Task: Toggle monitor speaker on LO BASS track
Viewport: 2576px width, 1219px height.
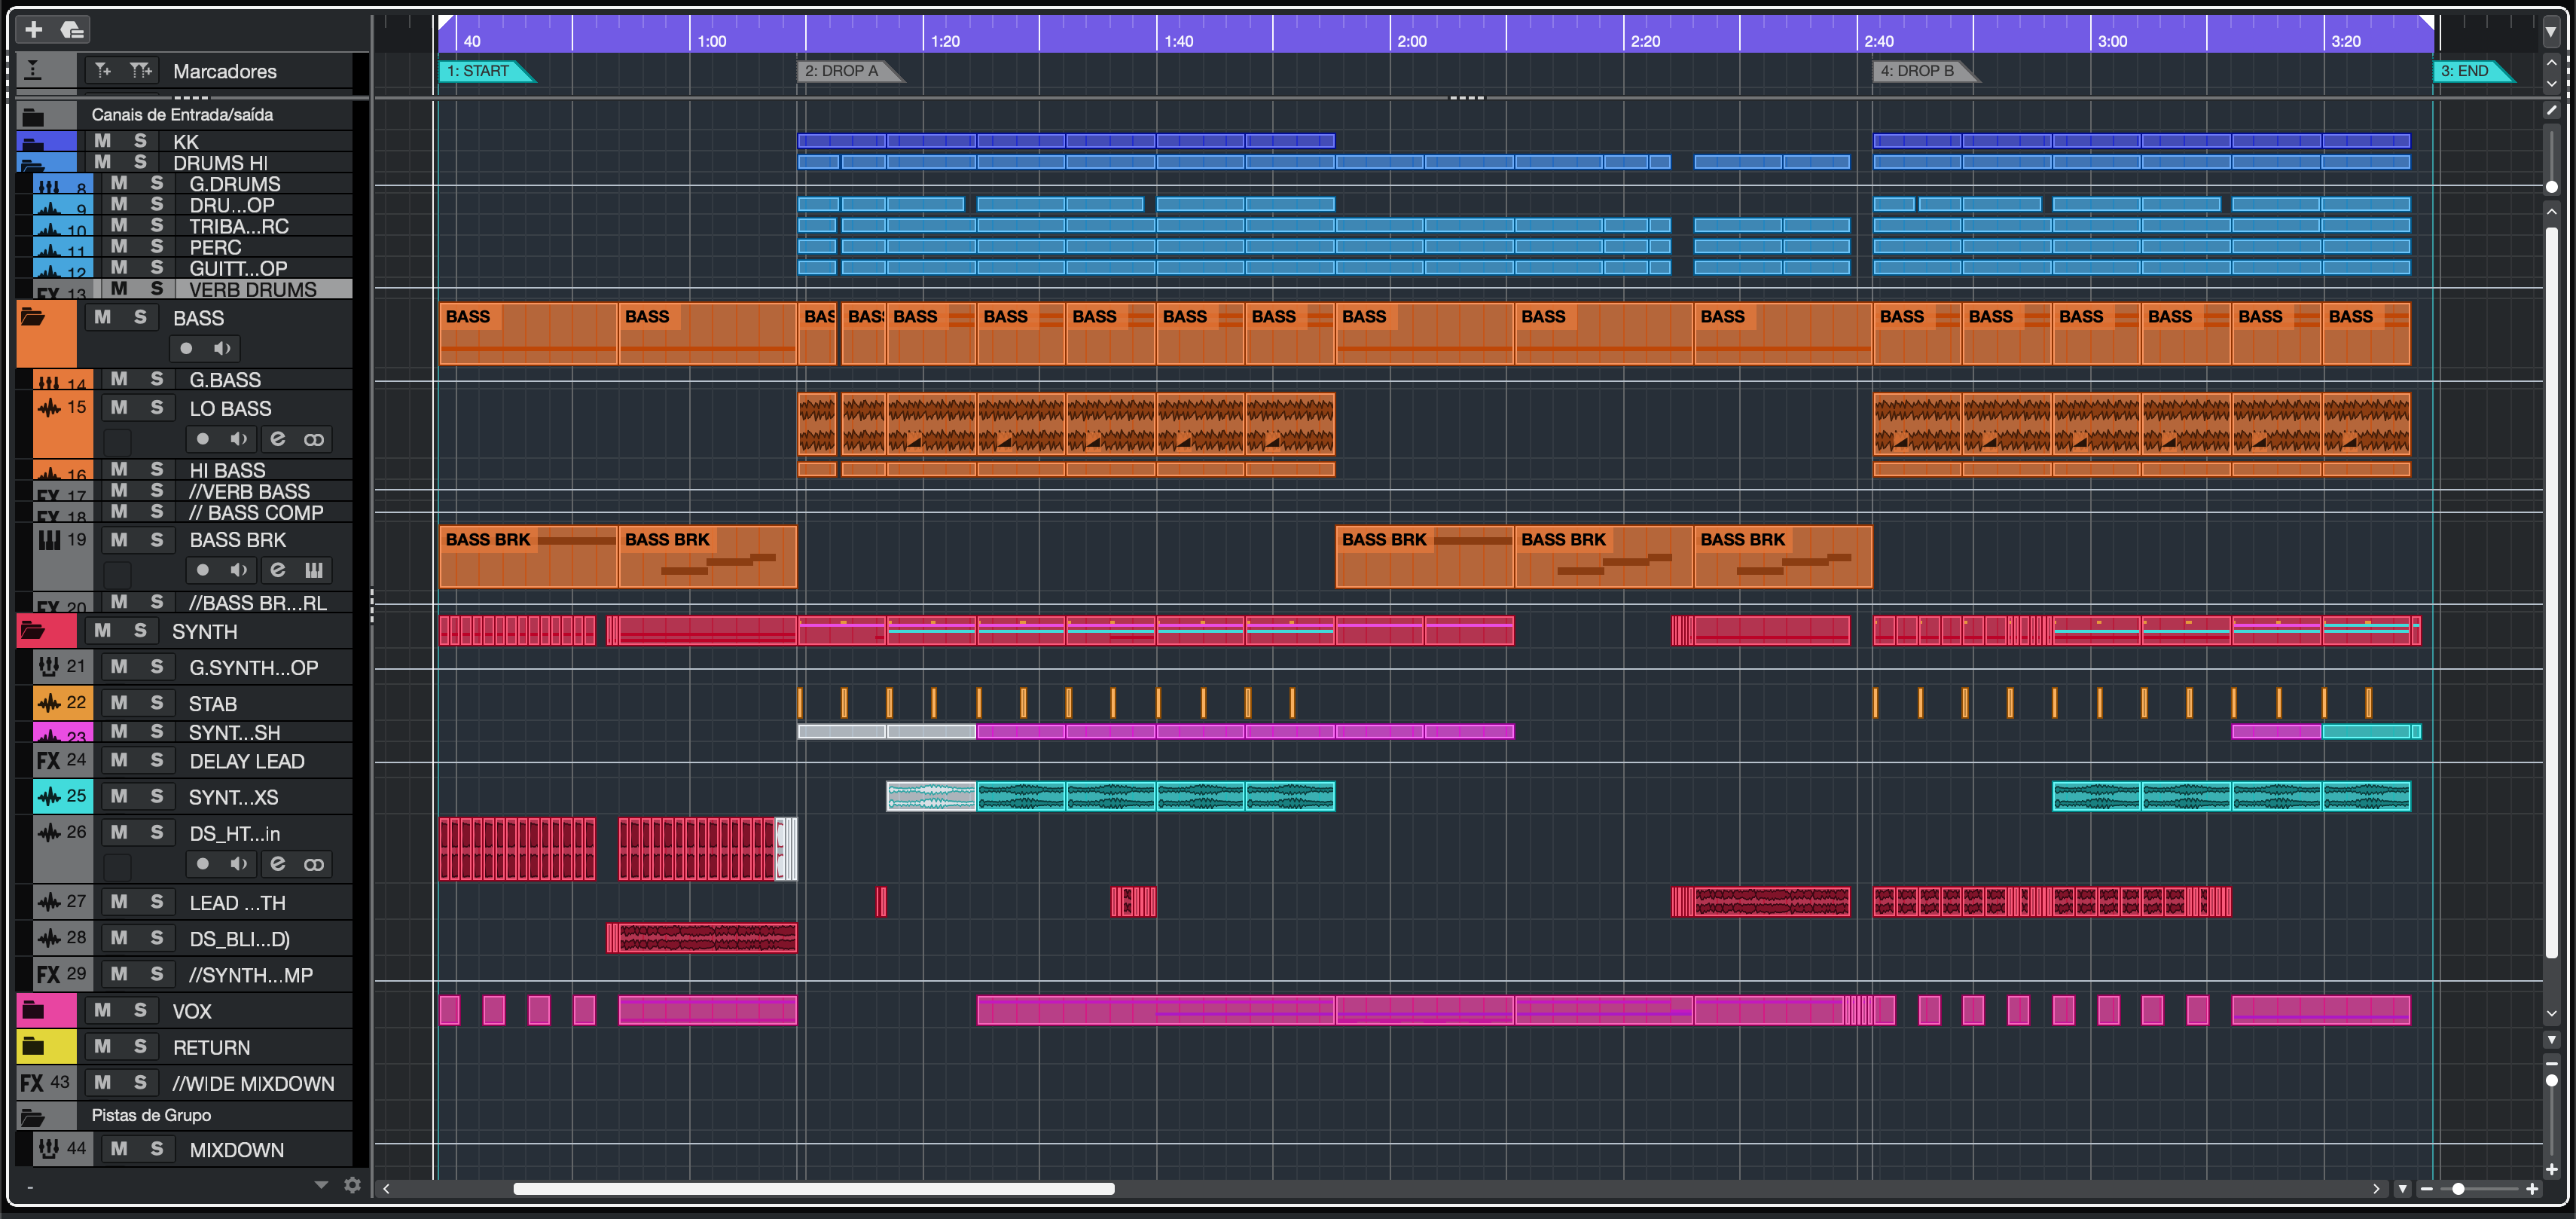Action: tap(238, 439)
